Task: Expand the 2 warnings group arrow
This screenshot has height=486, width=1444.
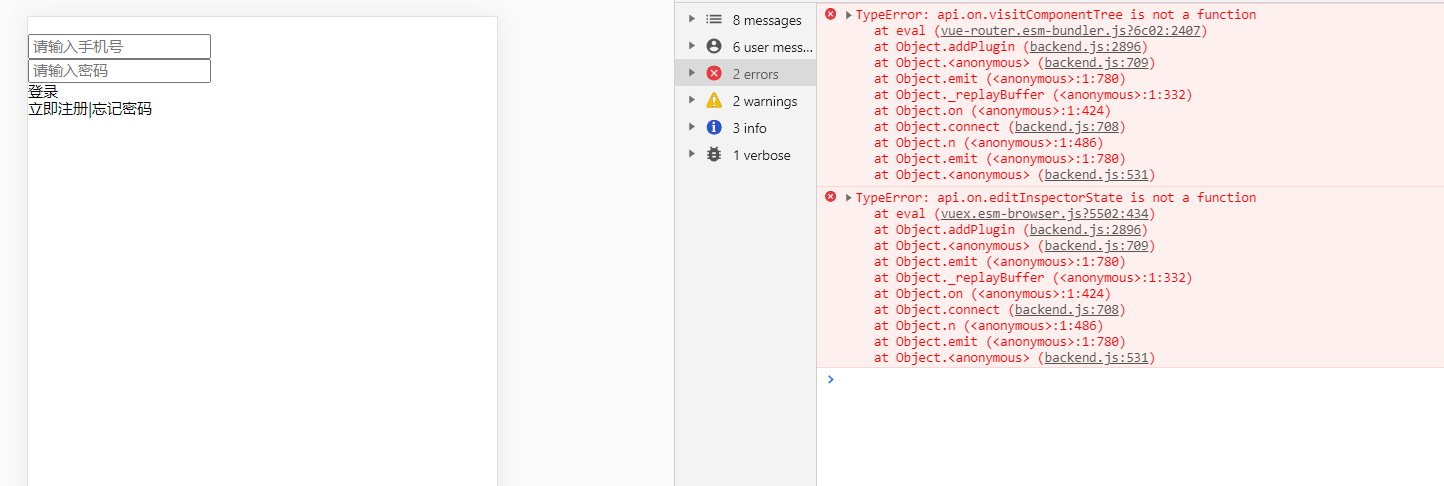Action: click(x=690, y=101)
